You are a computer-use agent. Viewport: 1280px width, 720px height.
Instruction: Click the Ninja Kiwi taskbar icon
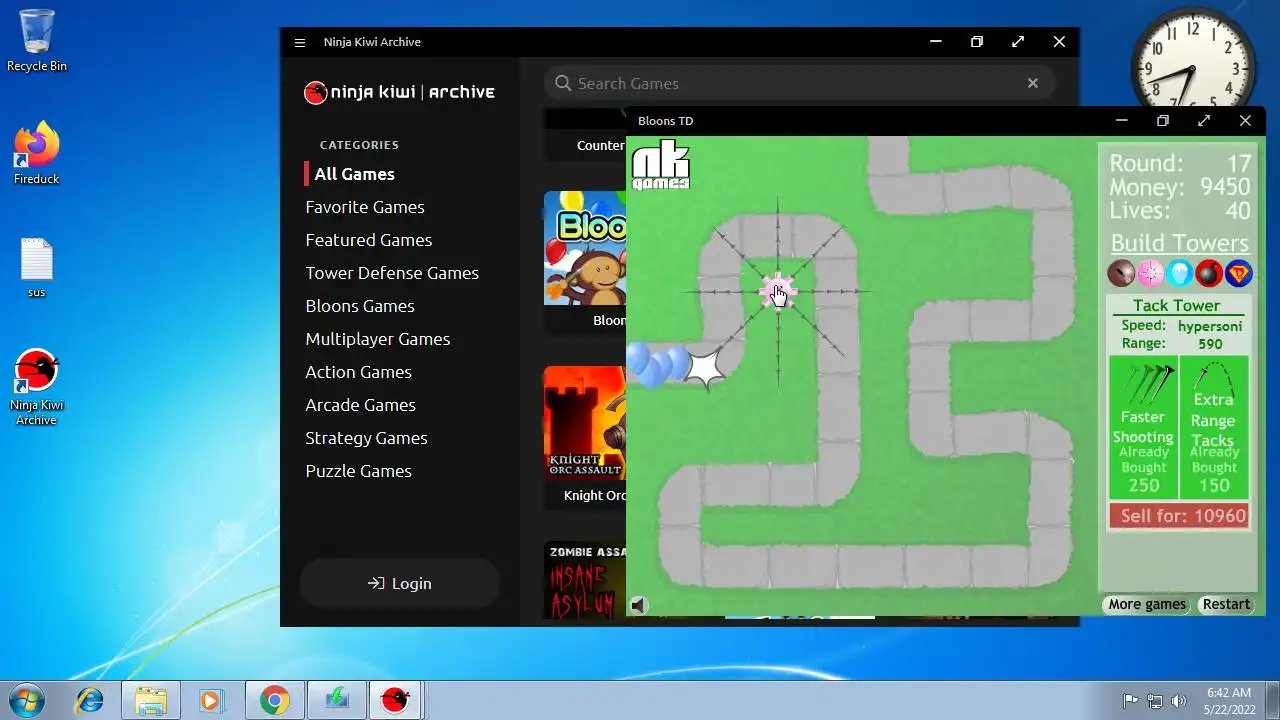[395, 700]
